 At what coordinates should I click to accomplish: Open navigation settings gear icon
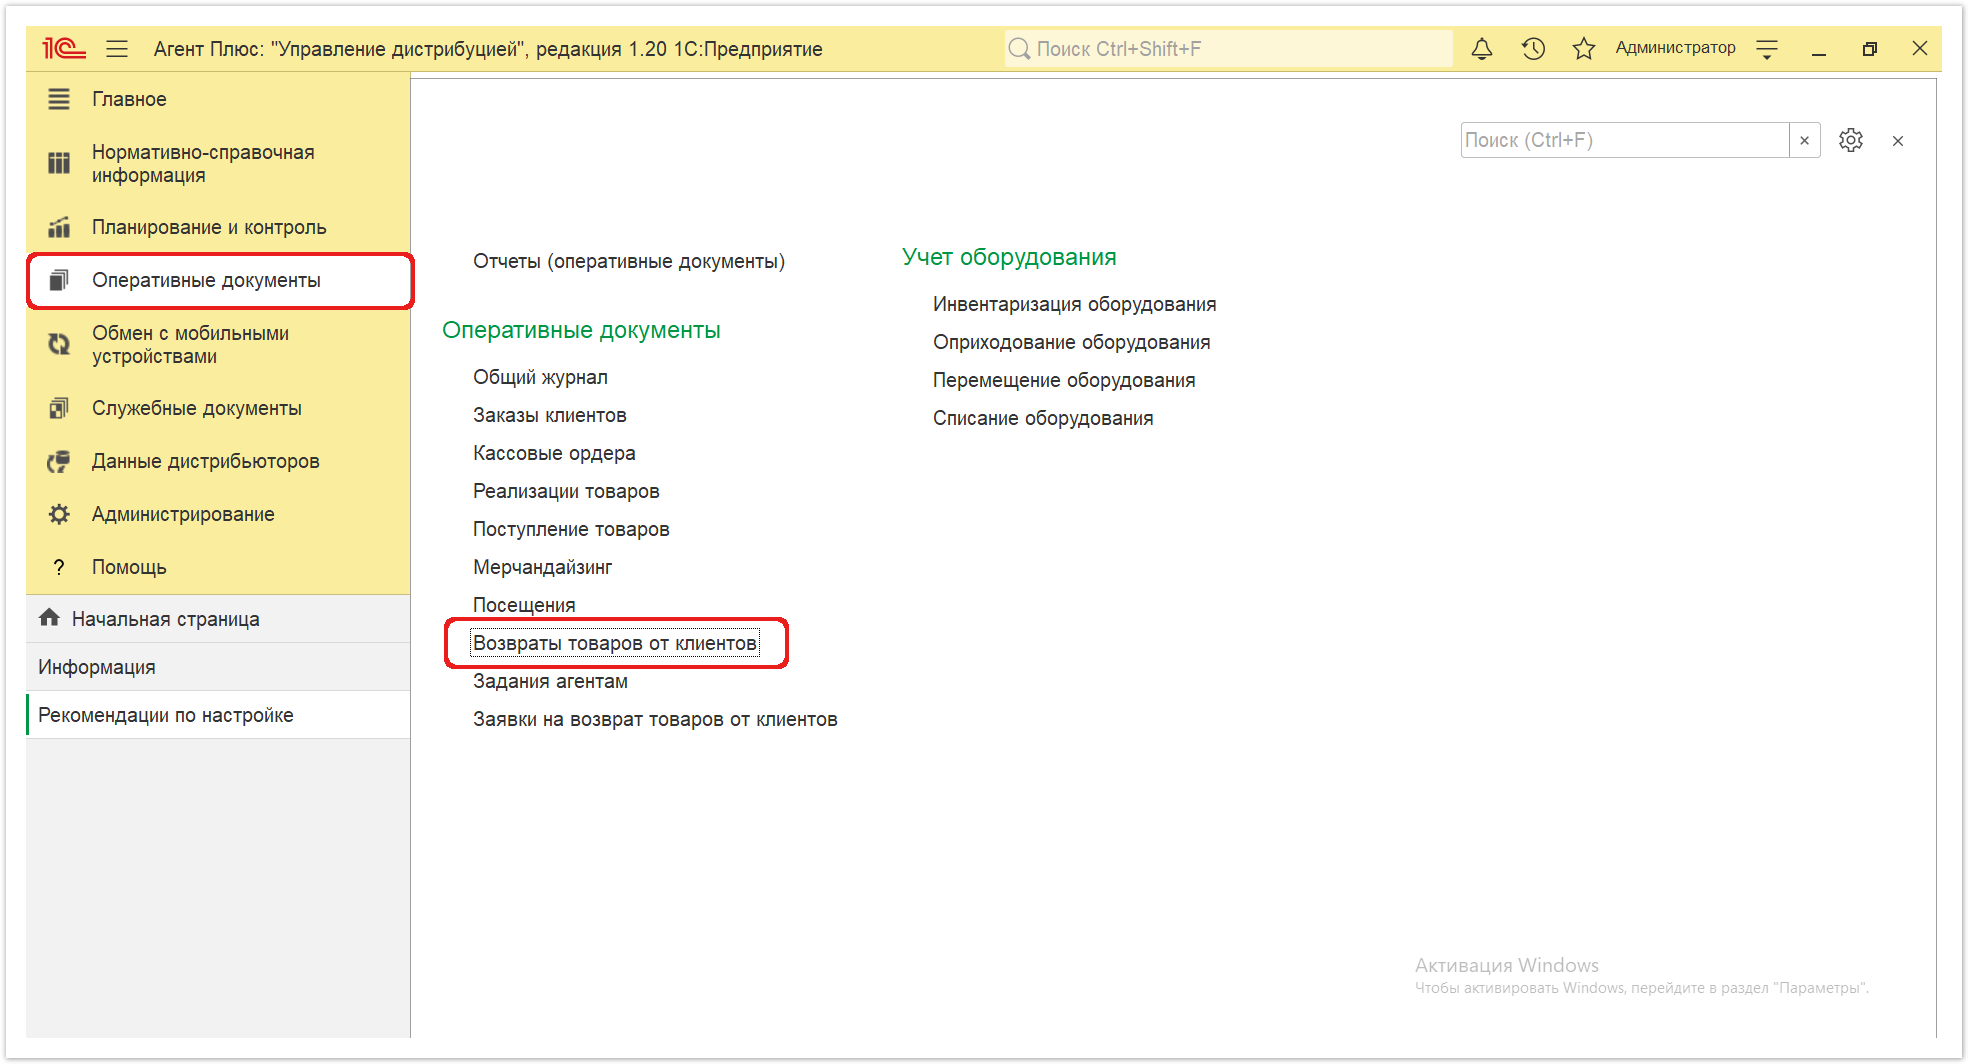click(1851, 140)
